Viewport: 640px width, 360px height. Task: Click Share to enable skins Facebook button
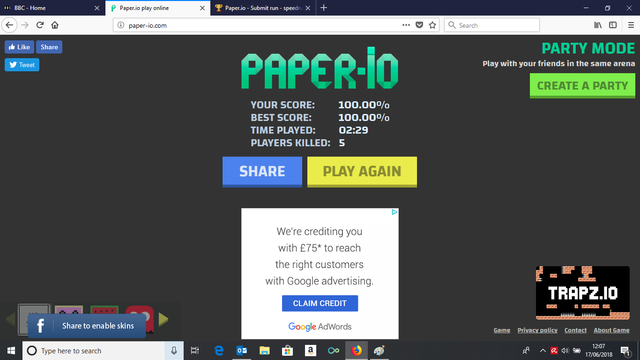pos(87,326)
